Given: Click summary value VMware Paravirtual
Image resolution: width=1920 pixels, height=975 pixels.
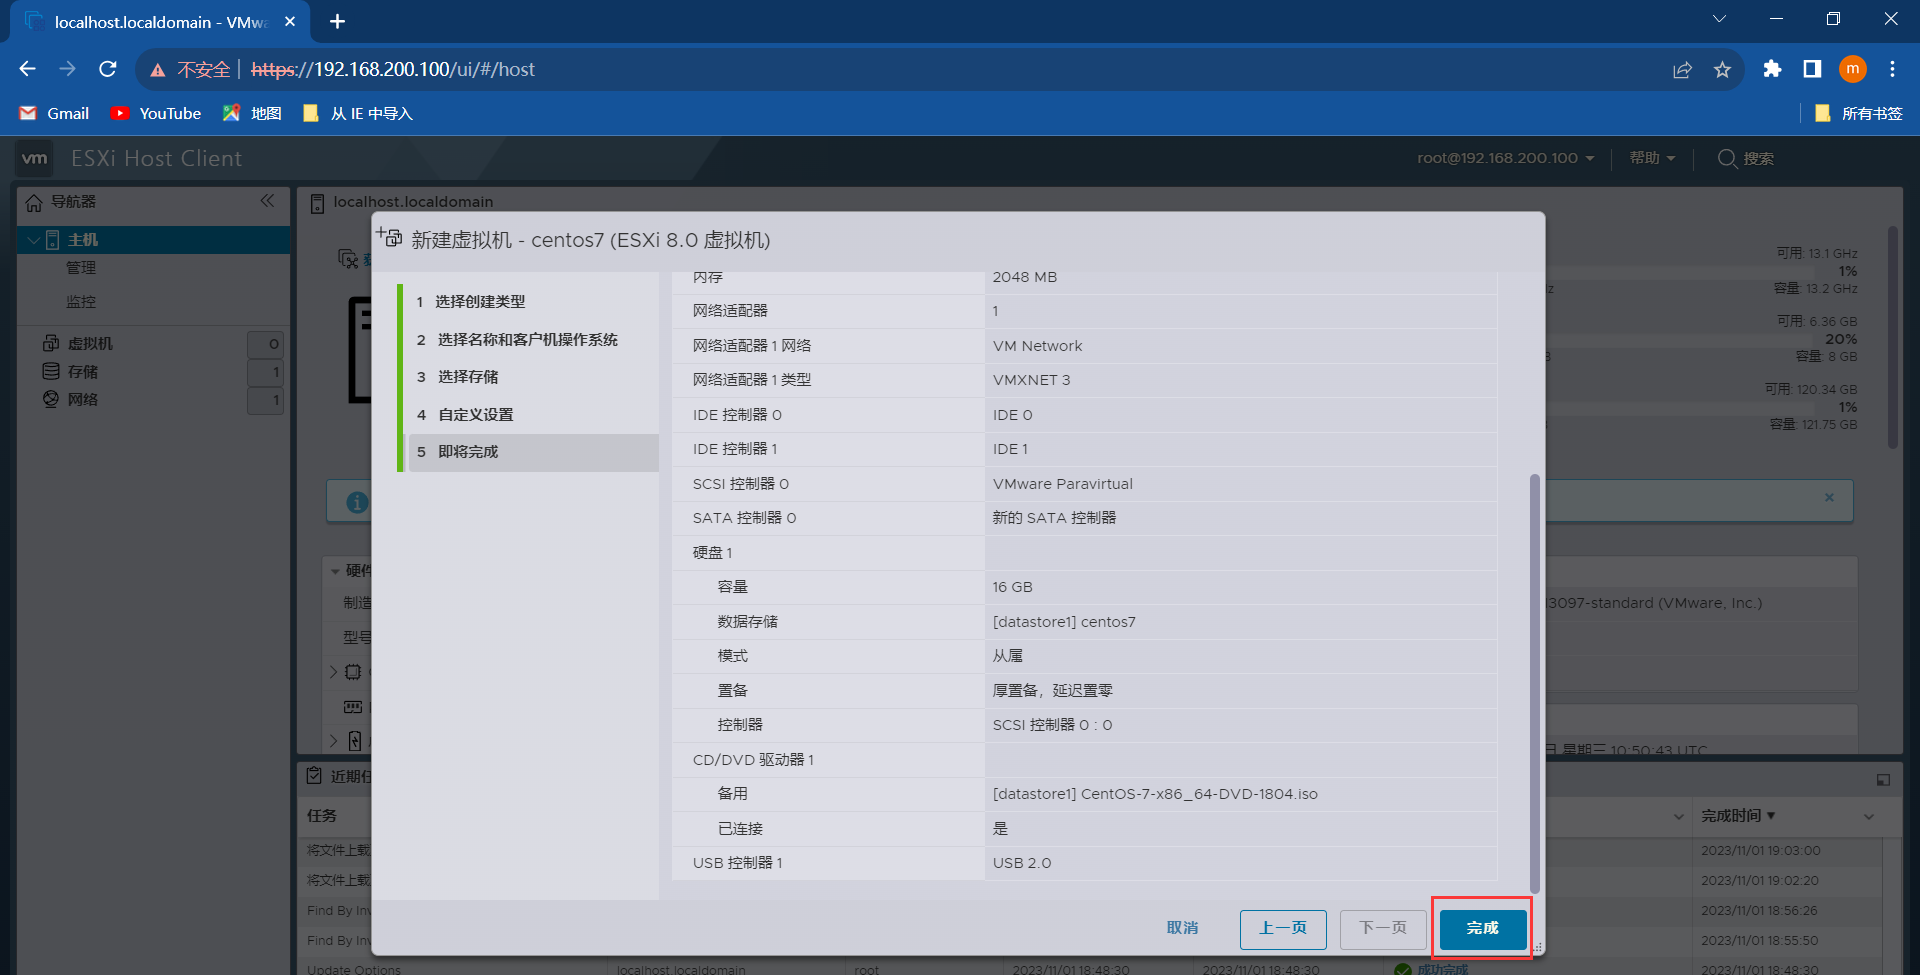Looking at the screenshot, I should coord(1062,484).
